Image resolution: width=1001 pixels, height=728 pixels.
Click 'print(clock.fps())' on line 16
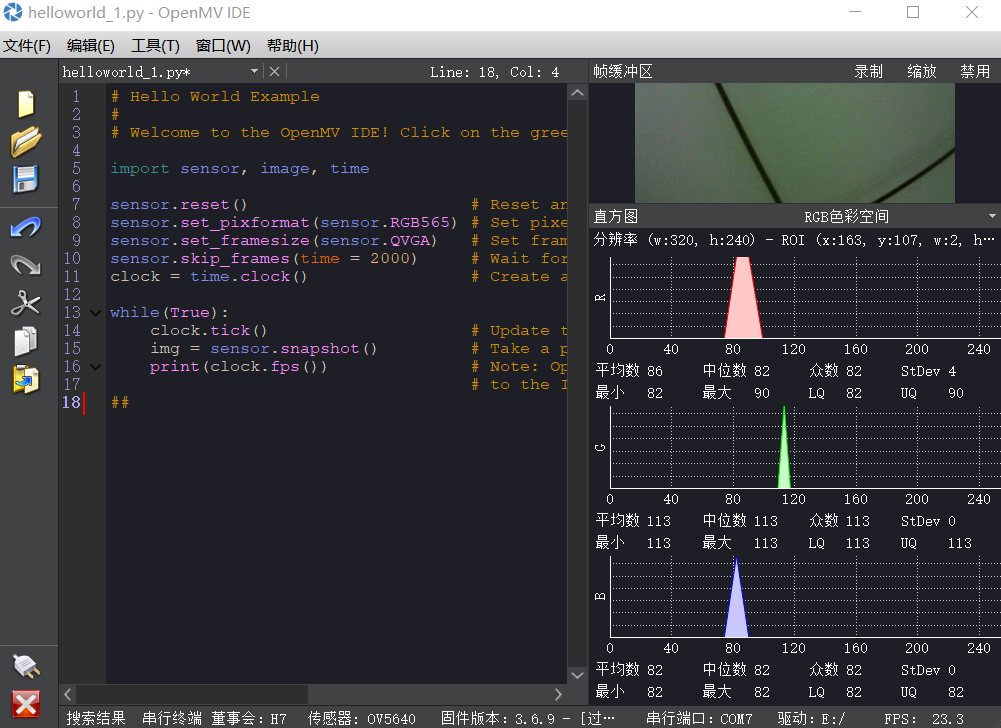[238, 367]
